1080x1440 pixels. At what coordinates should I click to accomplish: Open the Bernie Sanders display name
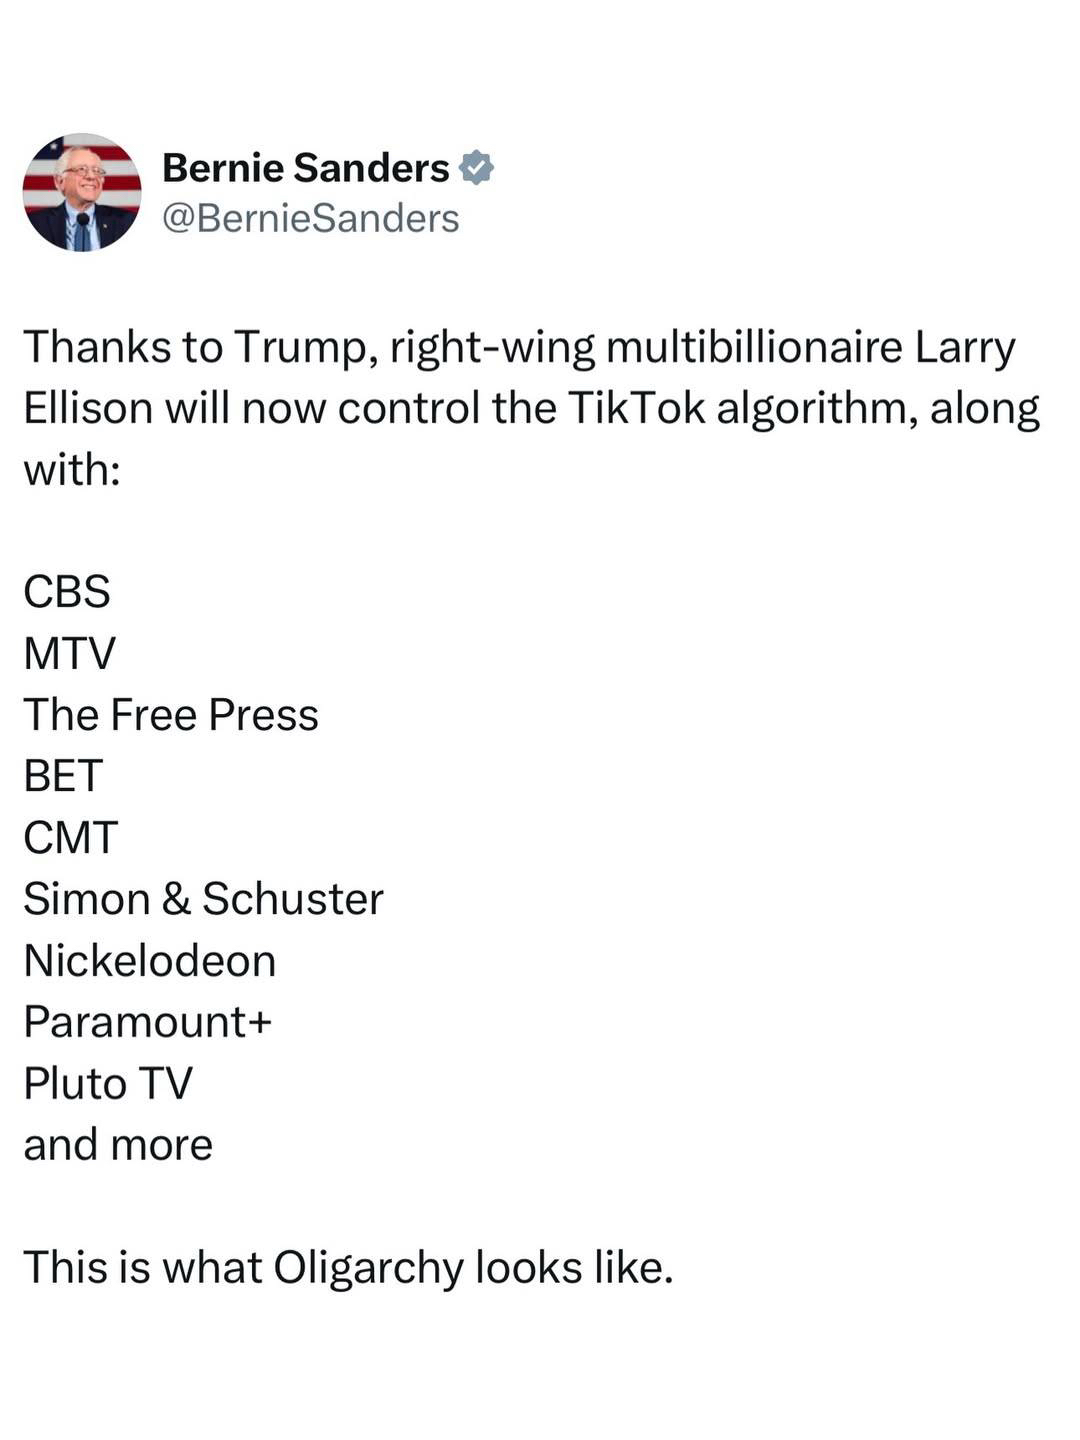point(305,168)
